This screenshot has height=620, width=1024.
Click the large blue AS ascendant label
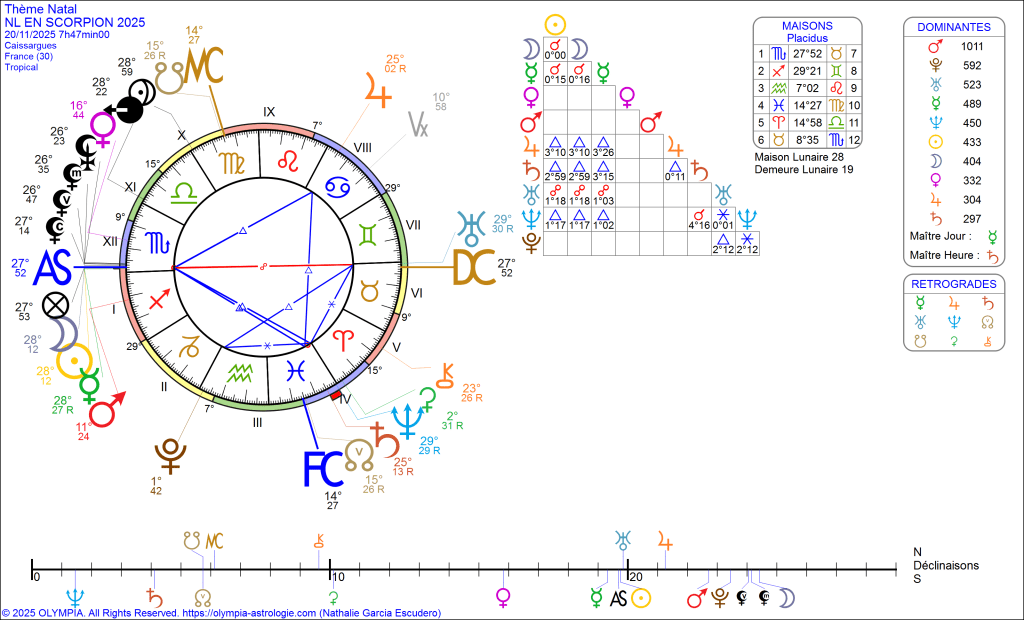pyautogui.click(x=54, y=268)
